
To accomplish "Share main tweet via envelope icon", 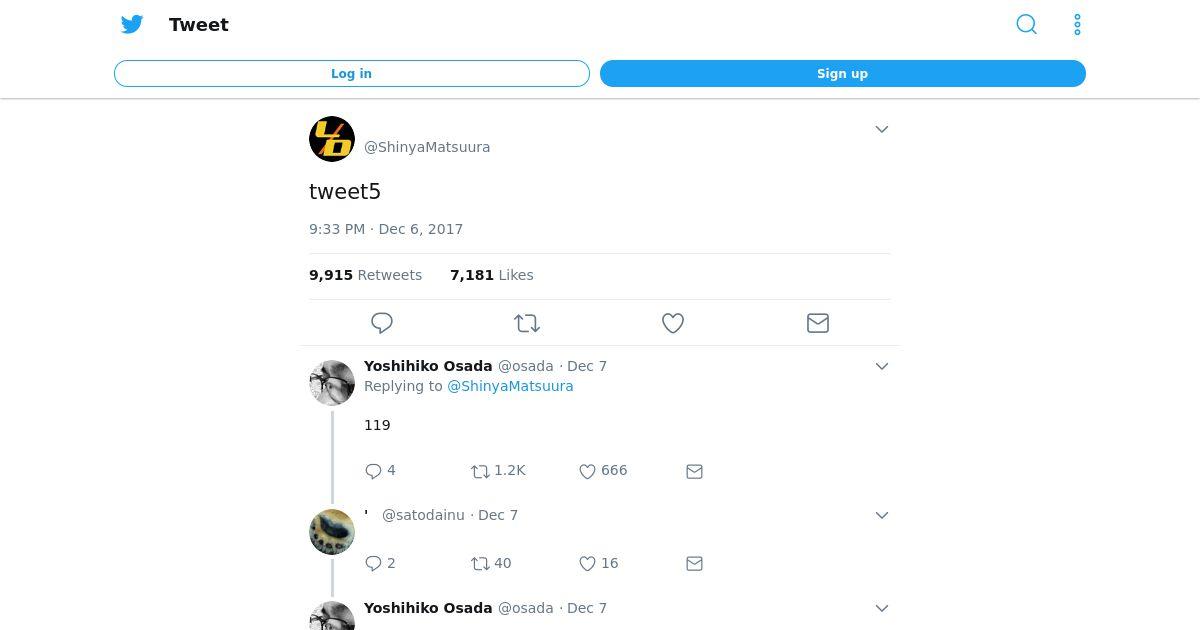I will 818,323.
